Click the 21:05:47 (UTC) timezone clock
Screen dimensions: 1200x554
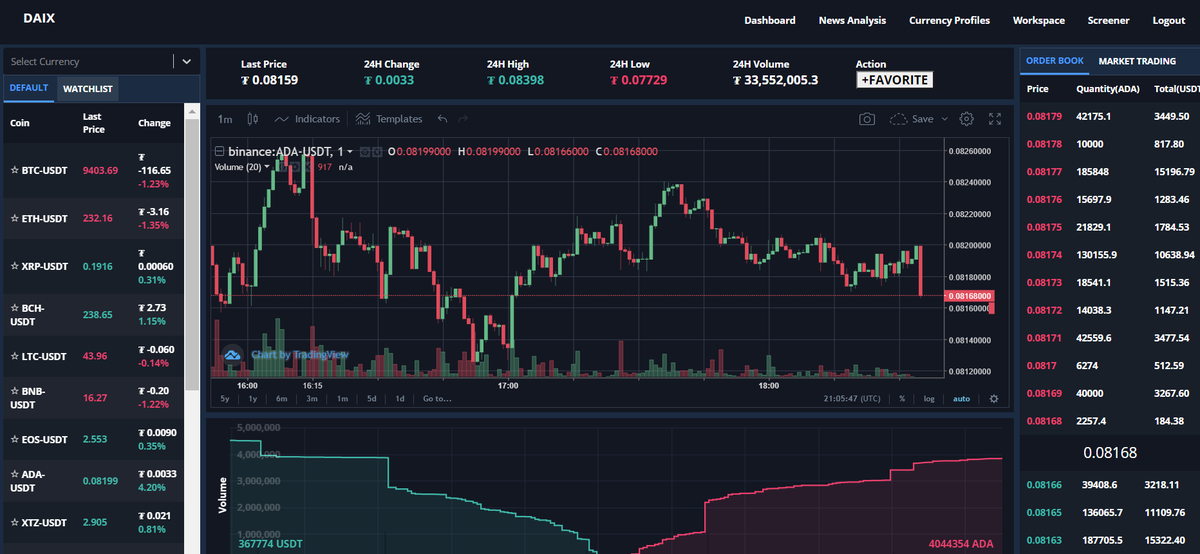[x=852, y=398]
